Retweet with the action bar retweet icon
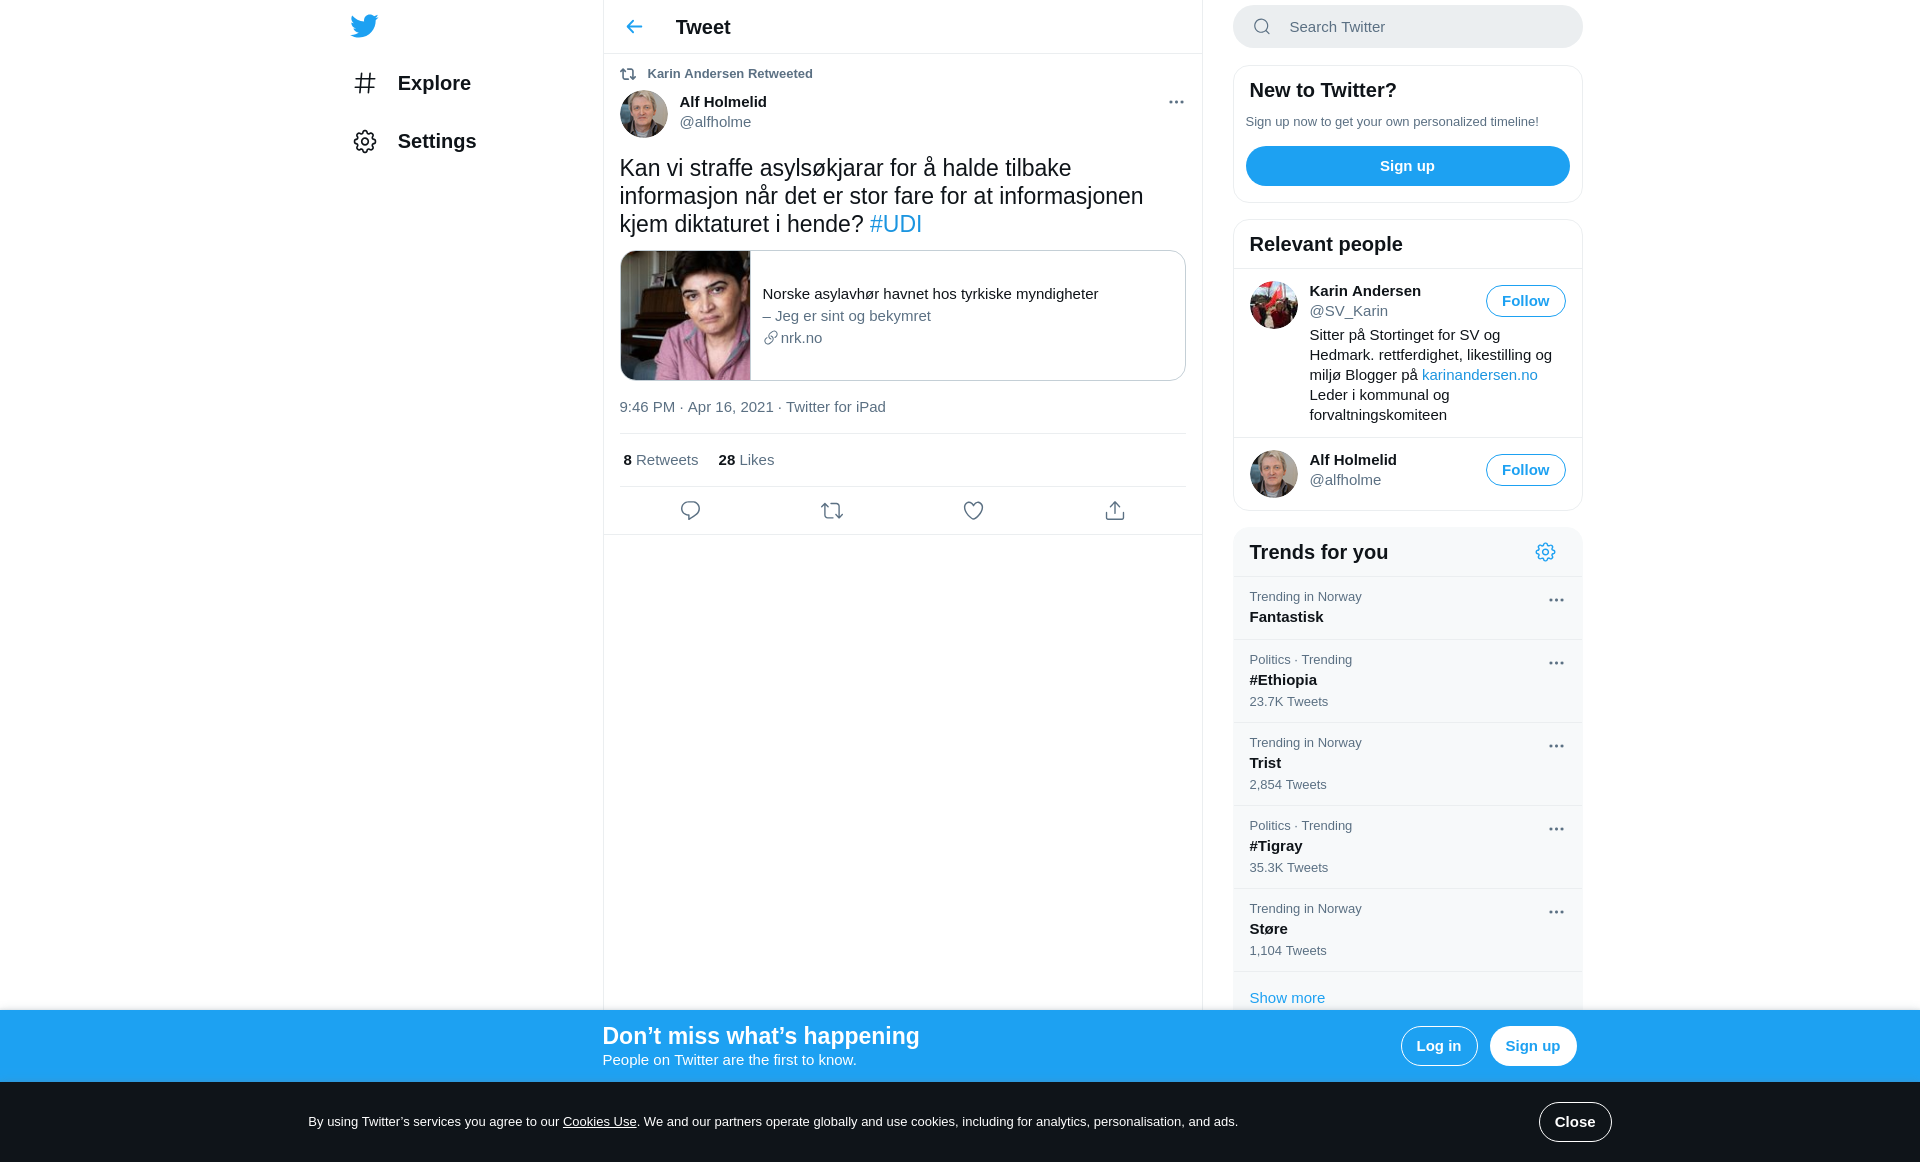The width and height of the screenshot is (1920, 1162). 832,511
